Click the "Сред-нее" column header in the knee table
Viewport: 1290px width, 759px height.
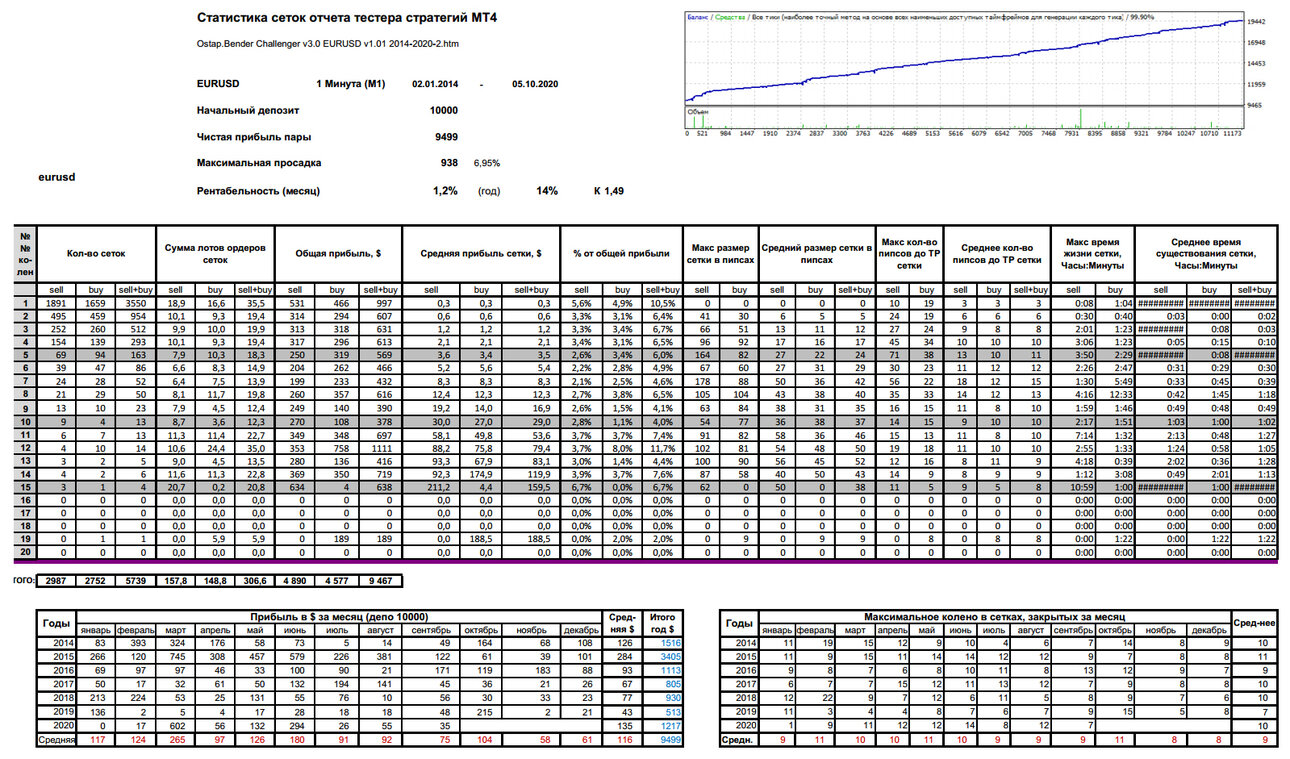pos(1255,622)
